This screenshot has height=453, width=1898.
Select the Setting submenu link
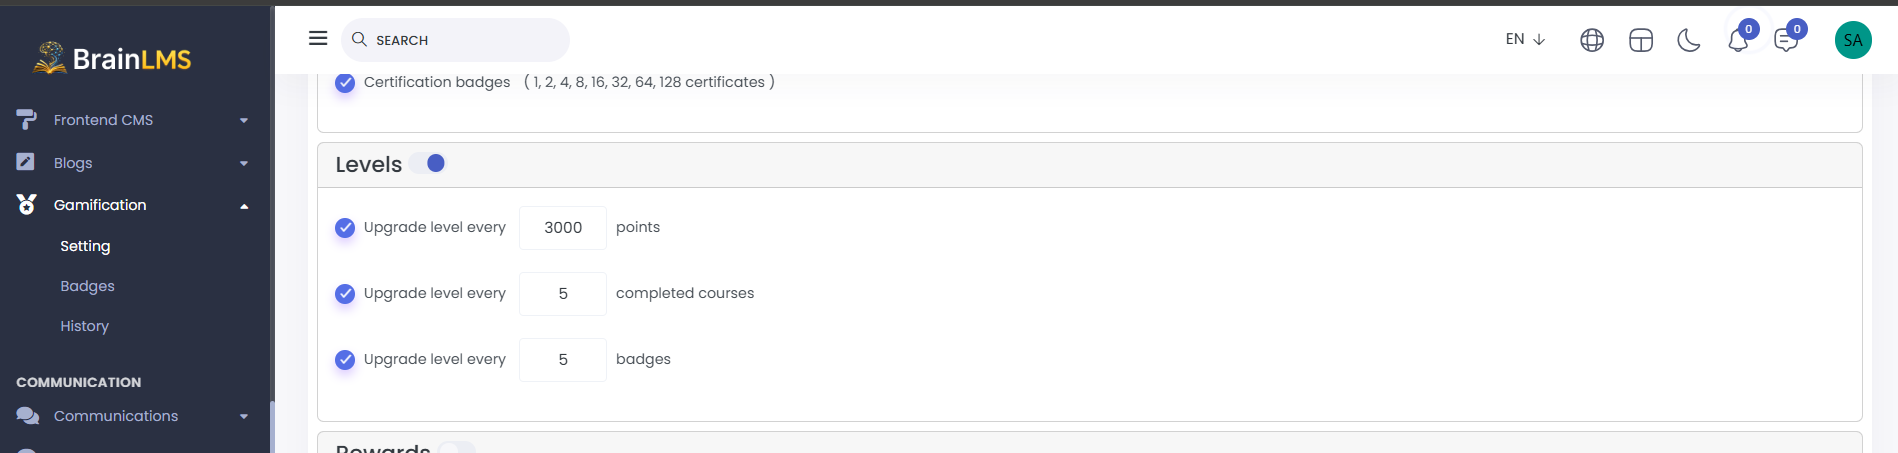pos(85,246)
